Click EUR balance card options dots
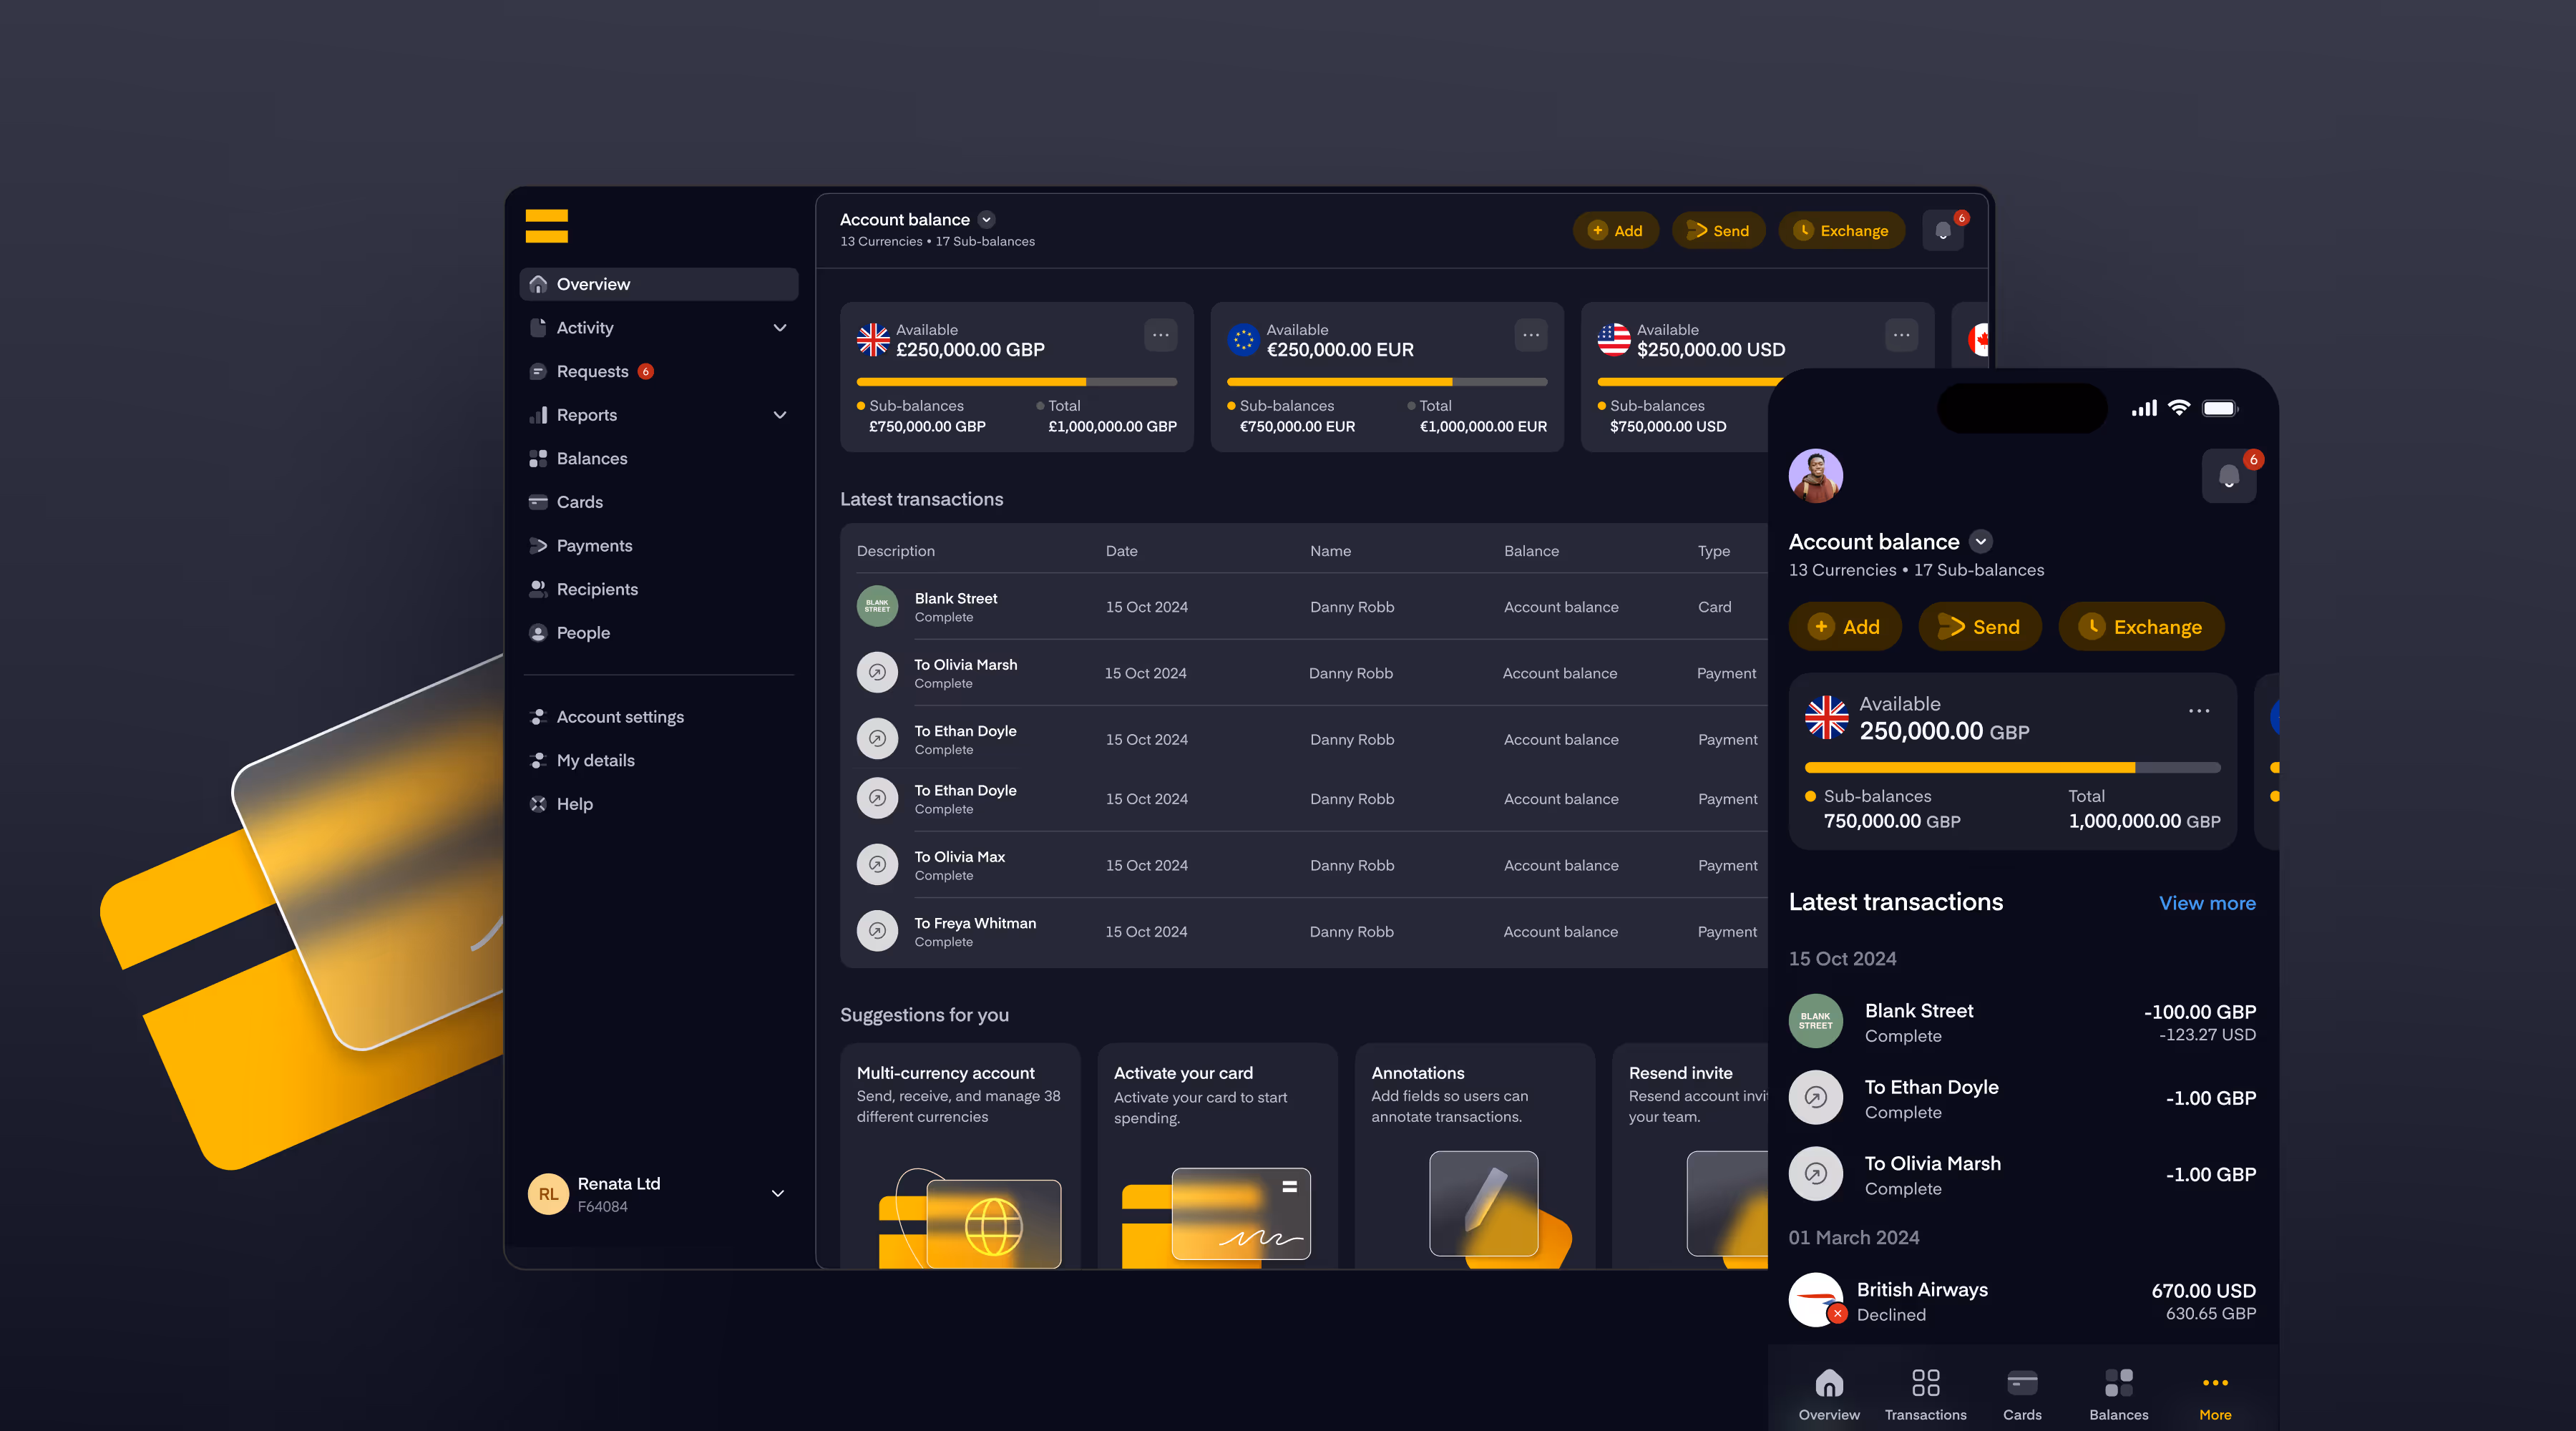 pos(1530,336)
